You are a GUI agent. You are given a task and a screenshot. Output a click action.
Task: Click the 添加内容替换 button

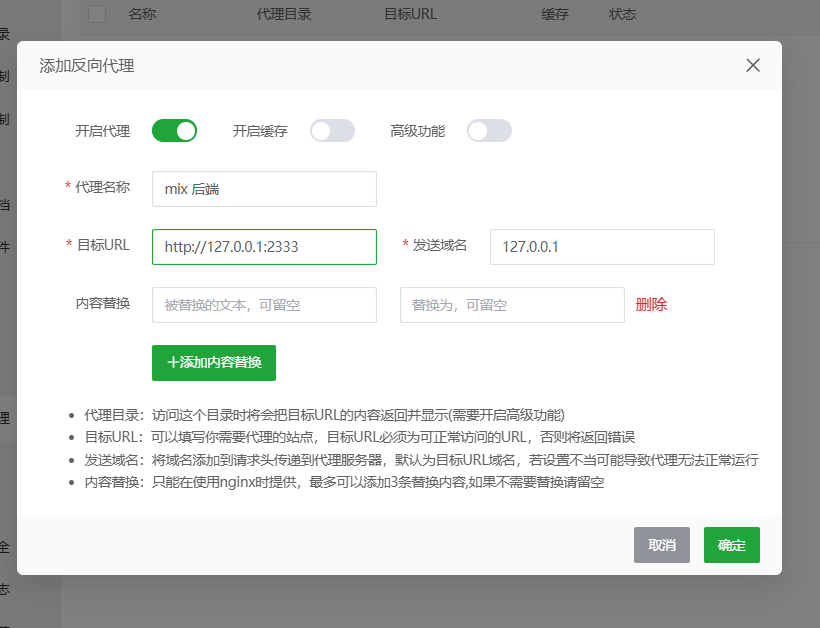214,363
